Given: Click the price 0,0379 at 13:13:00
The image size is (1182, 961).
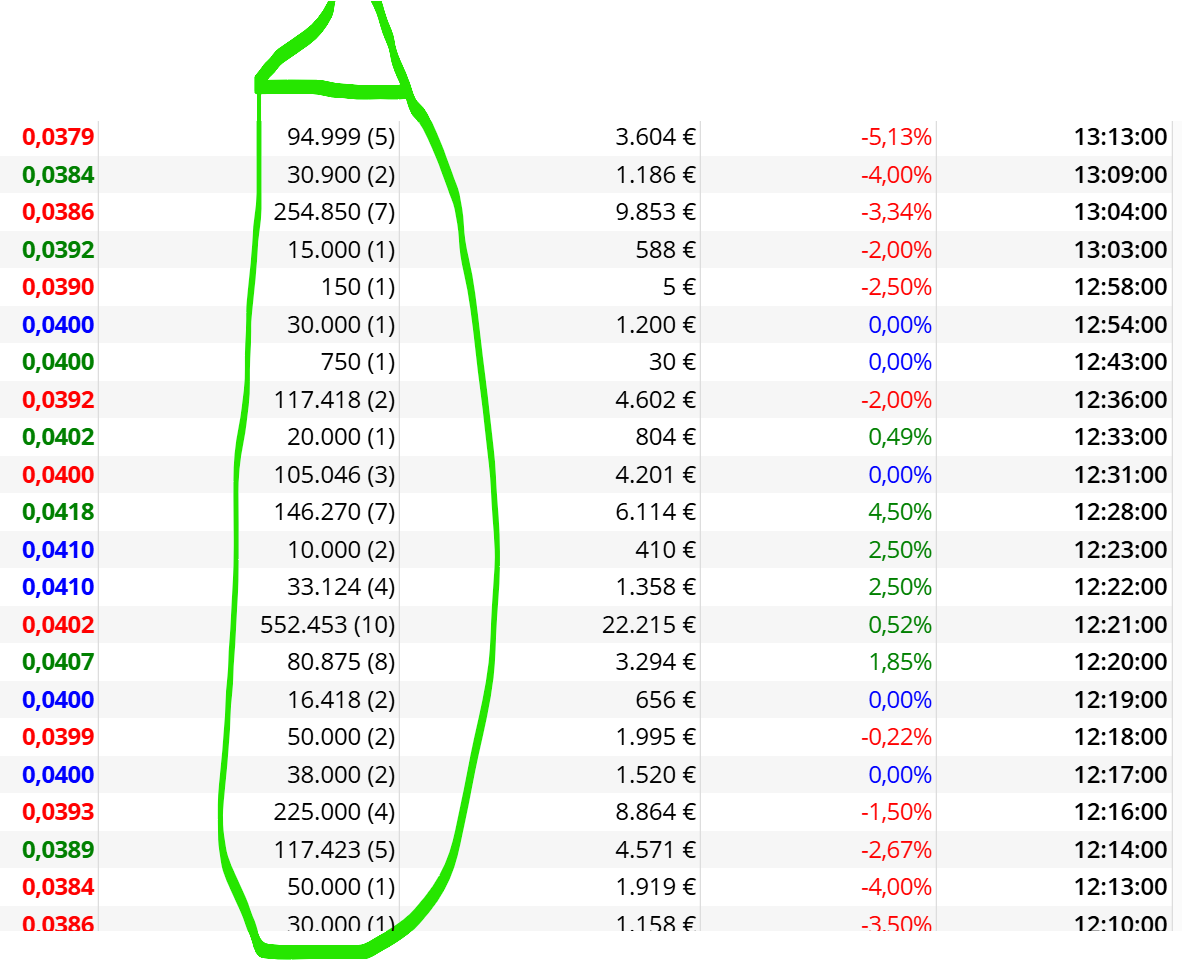Looking at the screenshot, I should pyautogui.click(x=58, y=137).
